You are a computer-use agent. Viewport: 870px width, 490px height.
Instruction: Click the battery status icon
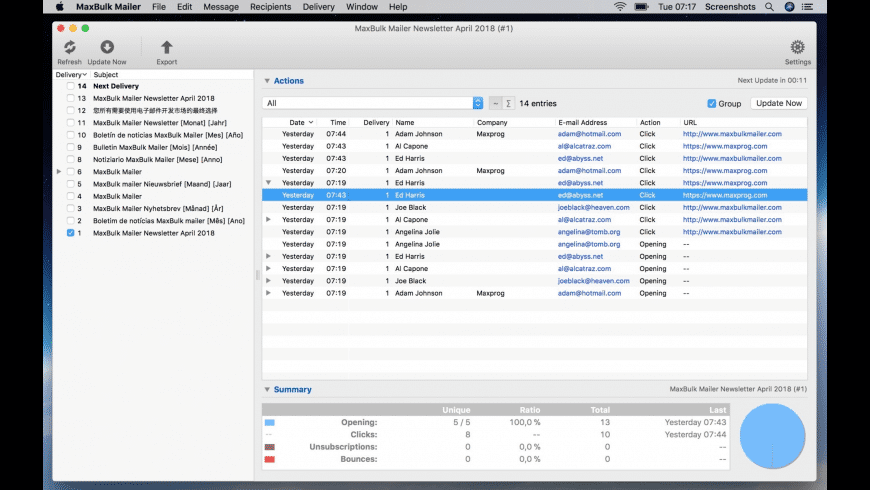tap(641, 7)
